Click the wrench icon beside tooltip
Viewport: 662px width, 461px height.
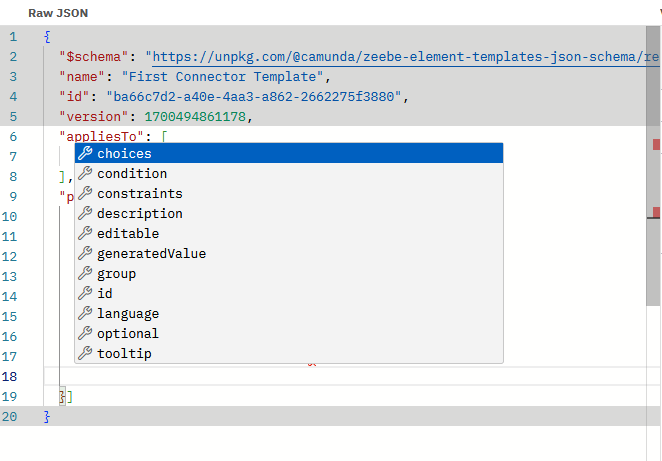(85, 353)
